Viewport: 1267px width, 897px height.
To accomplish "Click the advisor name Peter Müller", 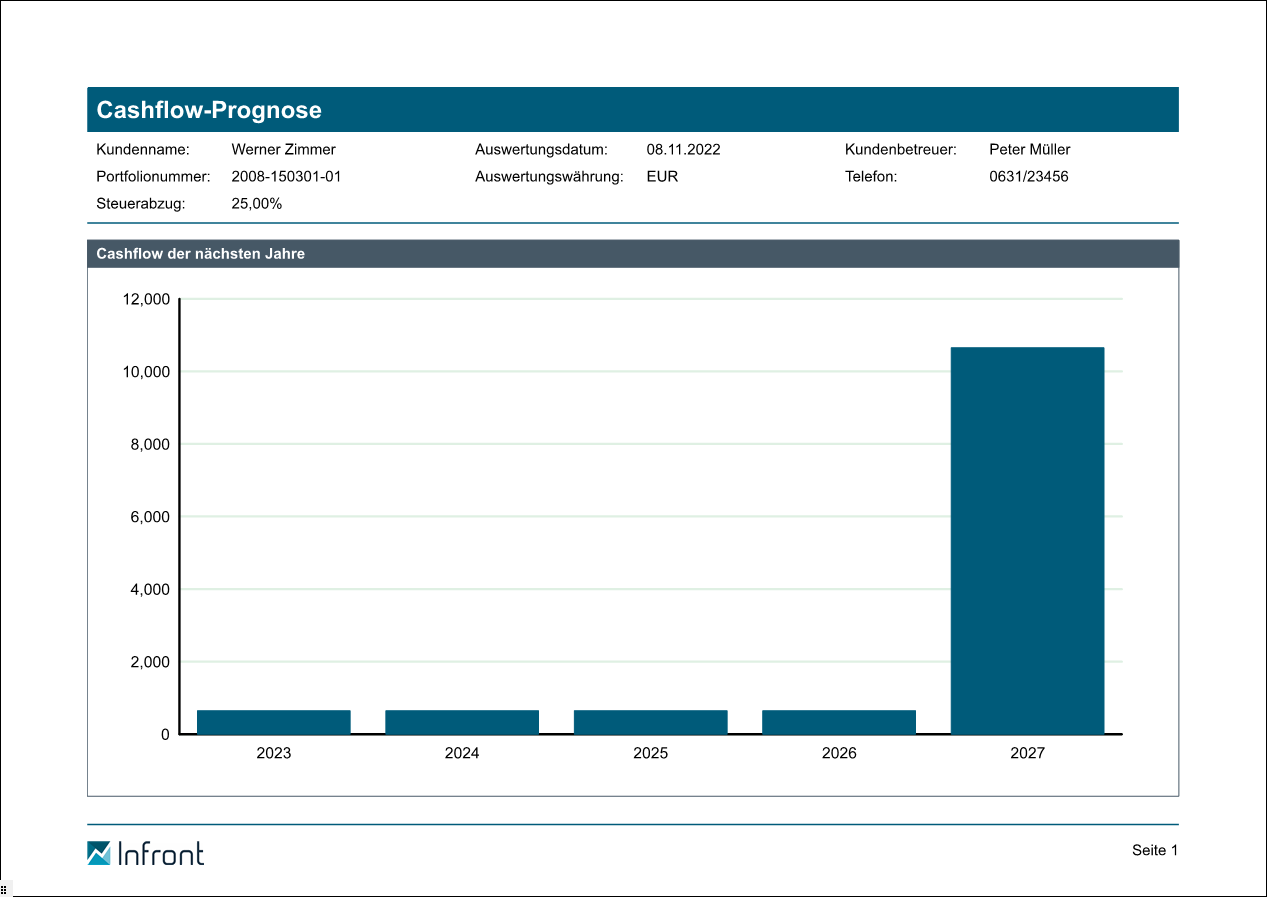I will coord(1029,150).
